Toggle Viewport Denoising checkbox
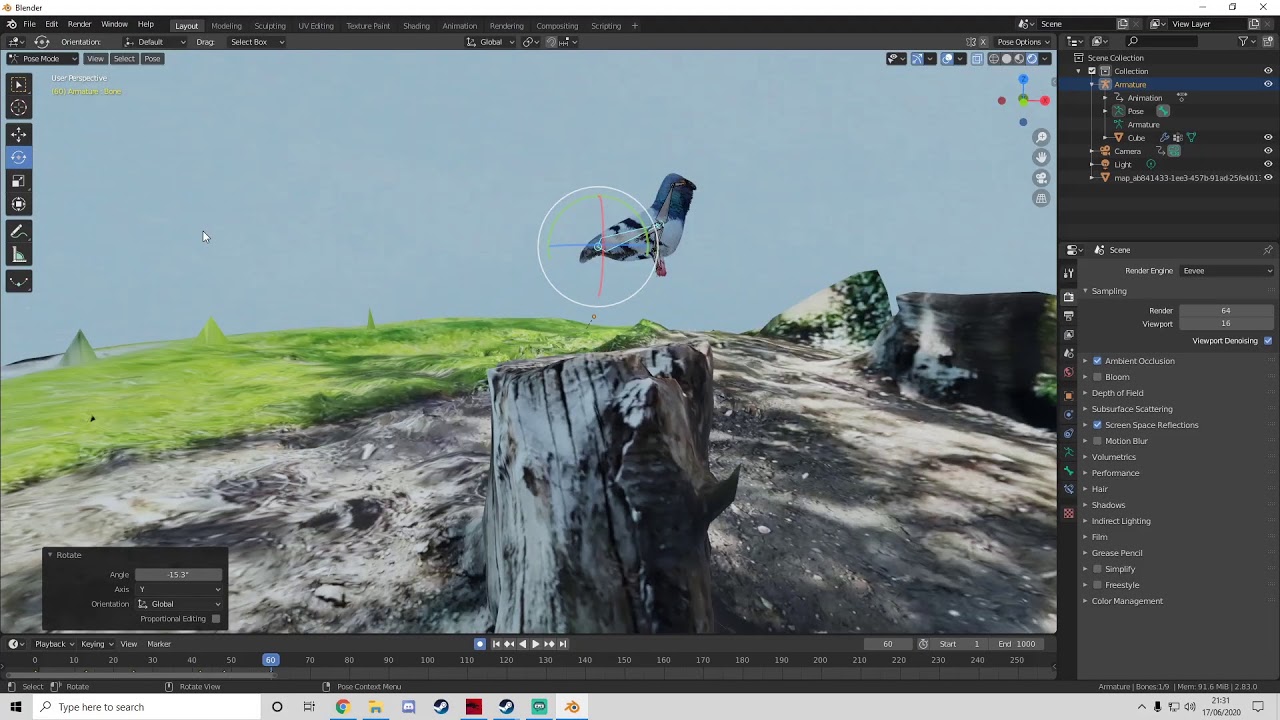 click(x=1268, y=341)
